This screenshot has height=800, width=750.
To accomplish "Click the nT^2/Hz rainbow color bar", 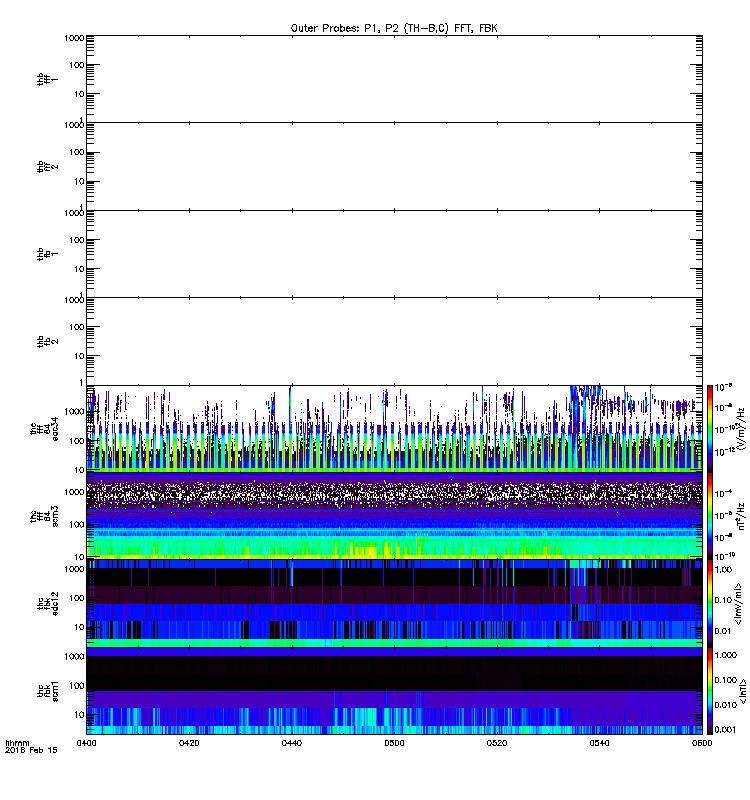I will (x=710, y=516).
